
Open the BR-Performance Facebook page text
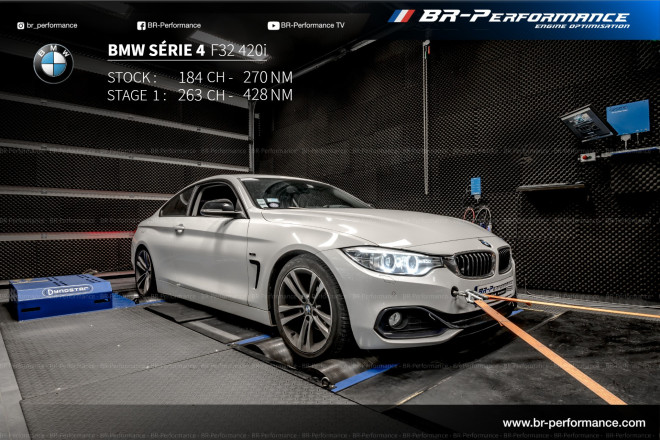point(174,25)
